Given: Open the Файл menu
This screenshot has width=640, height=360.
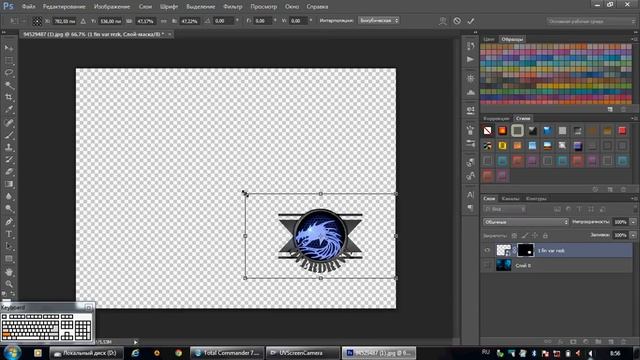Looking at the screenshot, I should [x=28, y=7].
